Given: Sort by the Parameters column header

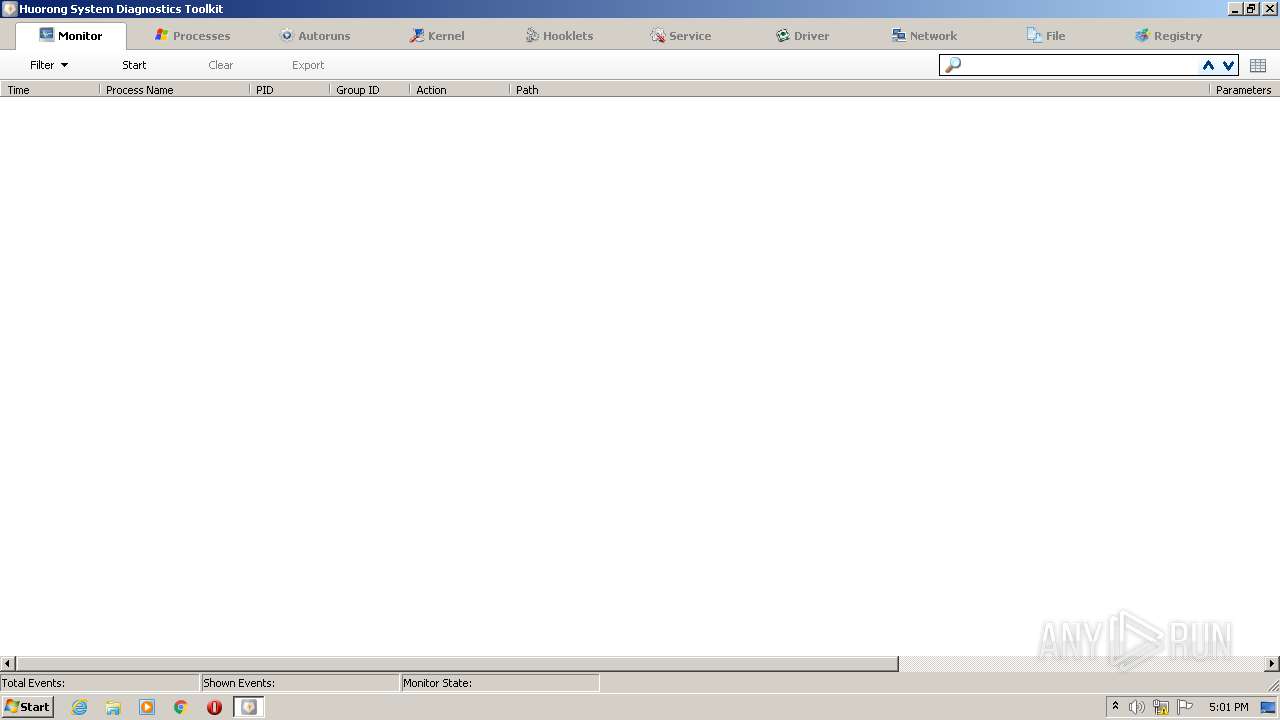Looking at the screenshot, I should point(1244,90).
